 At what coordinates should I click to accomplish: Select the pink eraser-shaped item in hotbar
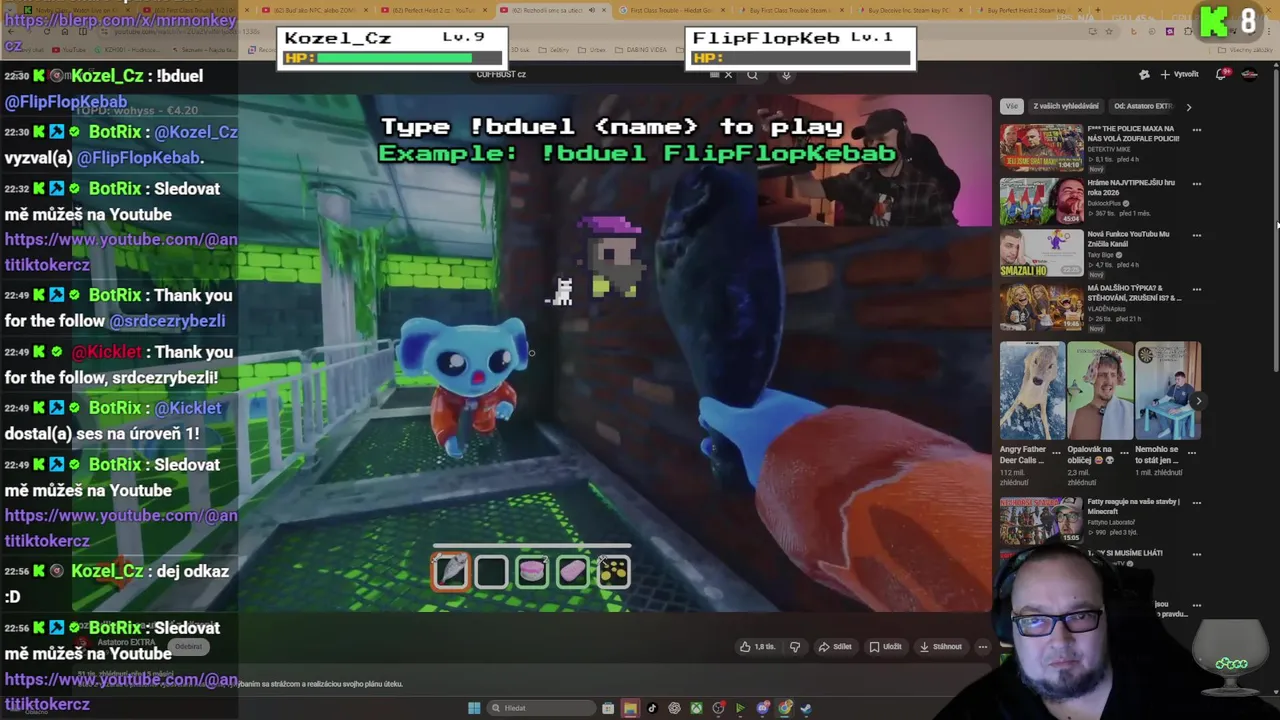click(572, 571)
